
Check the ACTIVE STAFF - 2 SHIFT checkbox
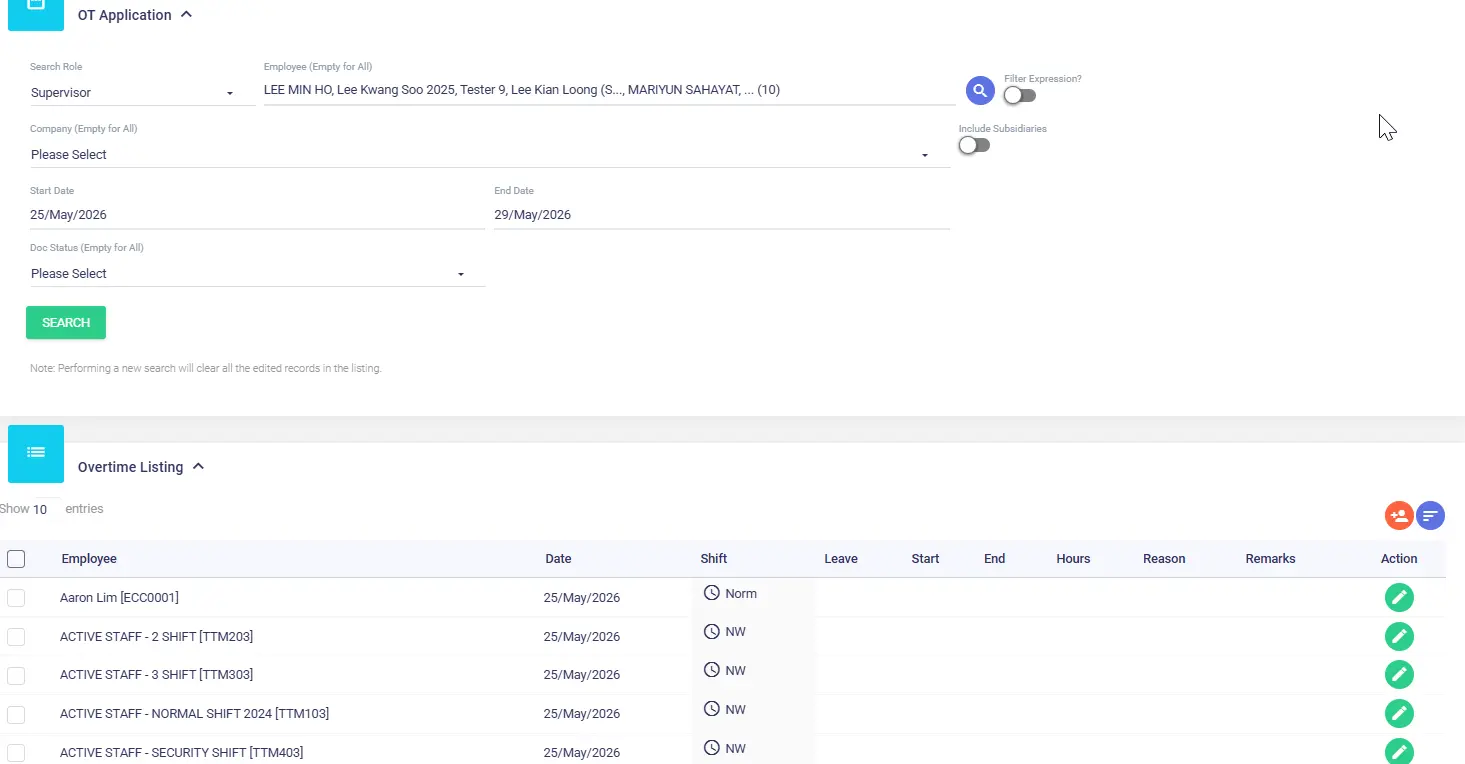coord(16,636)
